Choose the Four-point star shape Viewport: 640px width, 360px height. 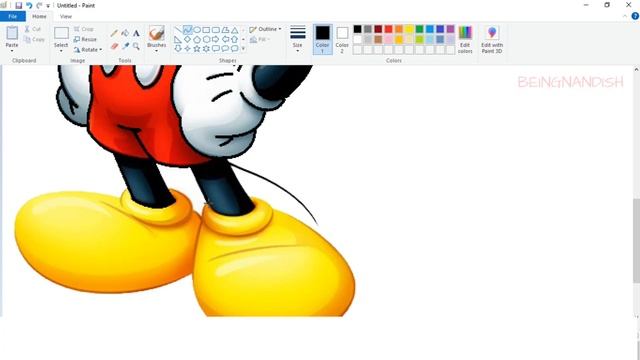pos(187,49)
